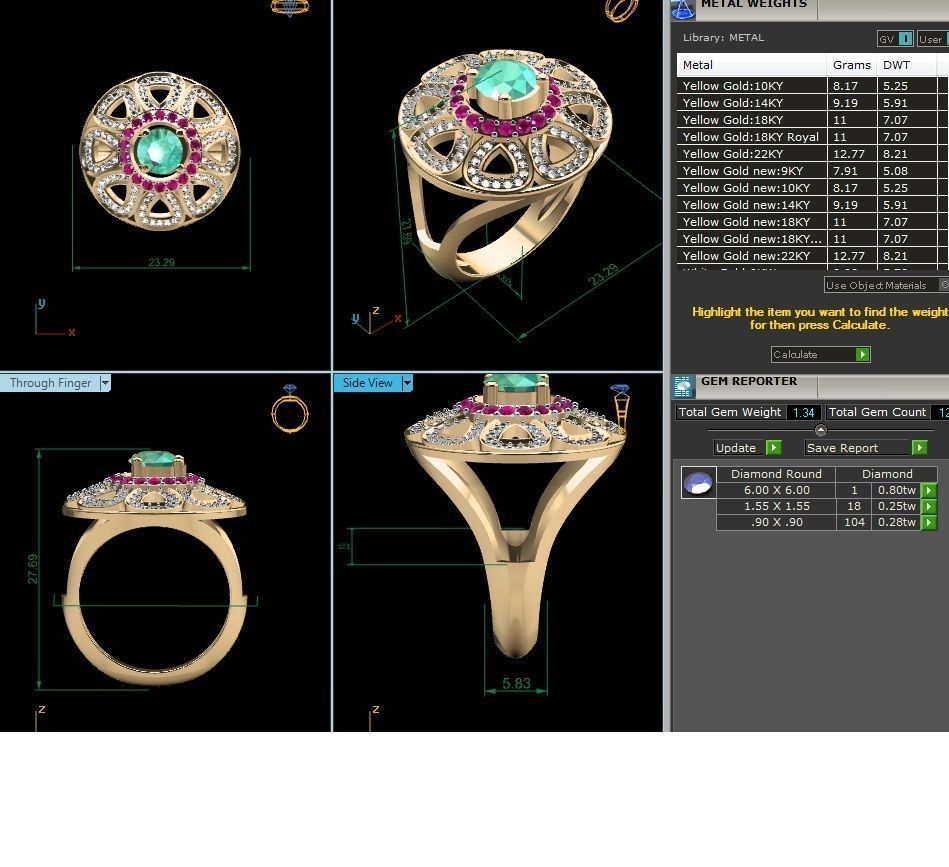Click the 1.55 X 1.55 gem size cell

(777, 506)
